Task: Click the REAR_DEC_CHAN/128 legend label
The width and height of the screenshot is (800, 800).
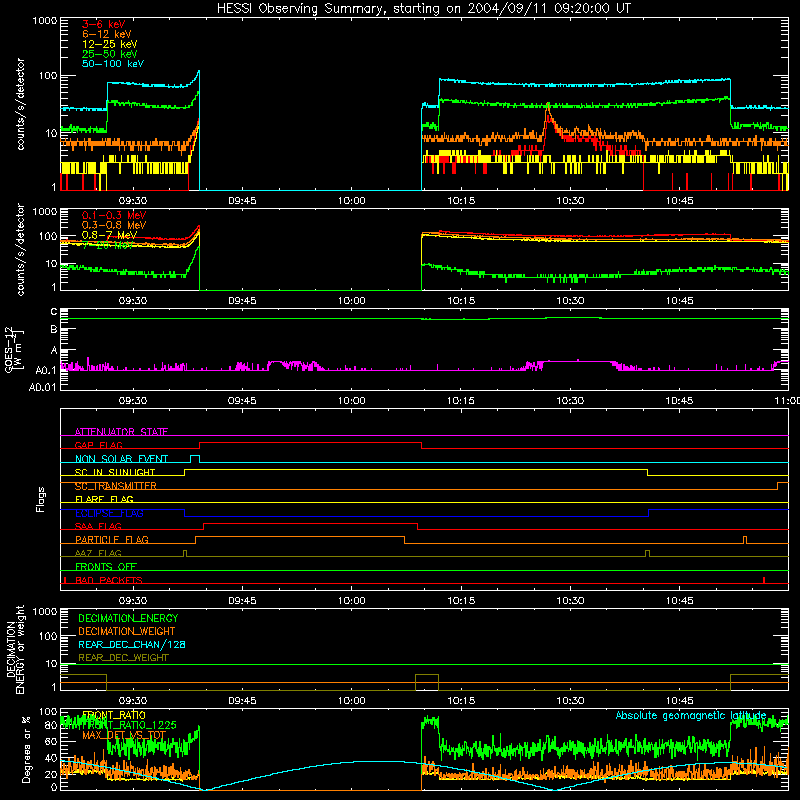Action: pyautogui.click(x=132, y=644)
